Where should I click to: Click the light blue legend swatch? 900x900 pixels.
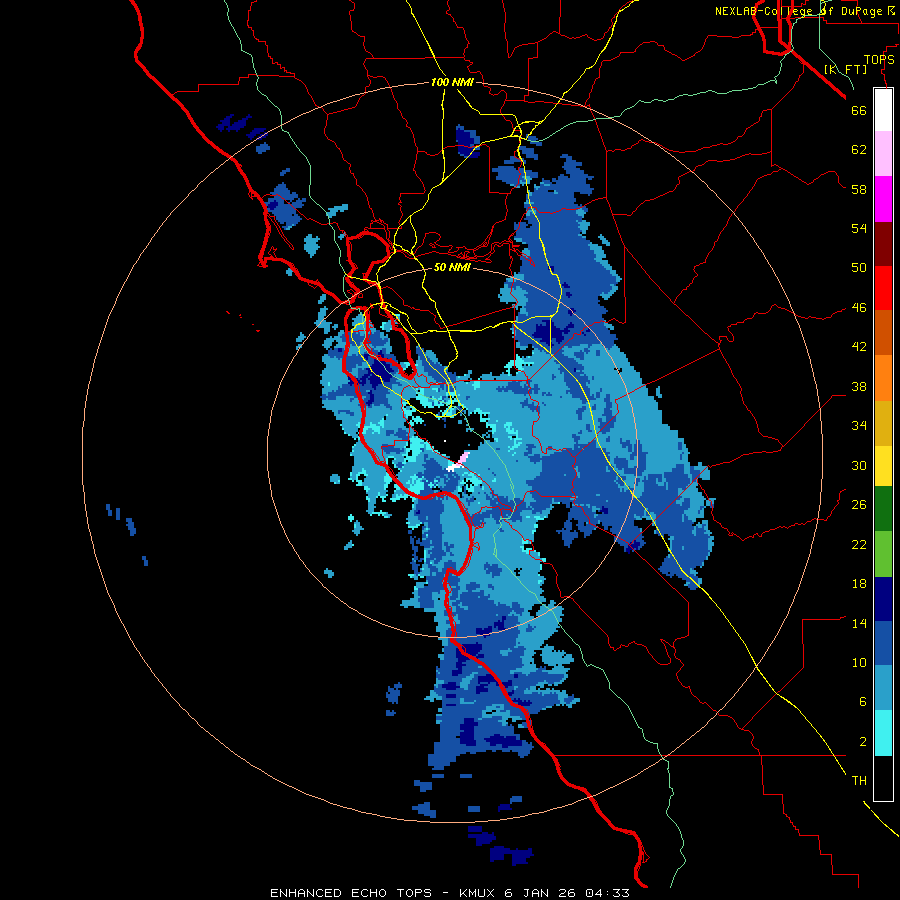883,688
